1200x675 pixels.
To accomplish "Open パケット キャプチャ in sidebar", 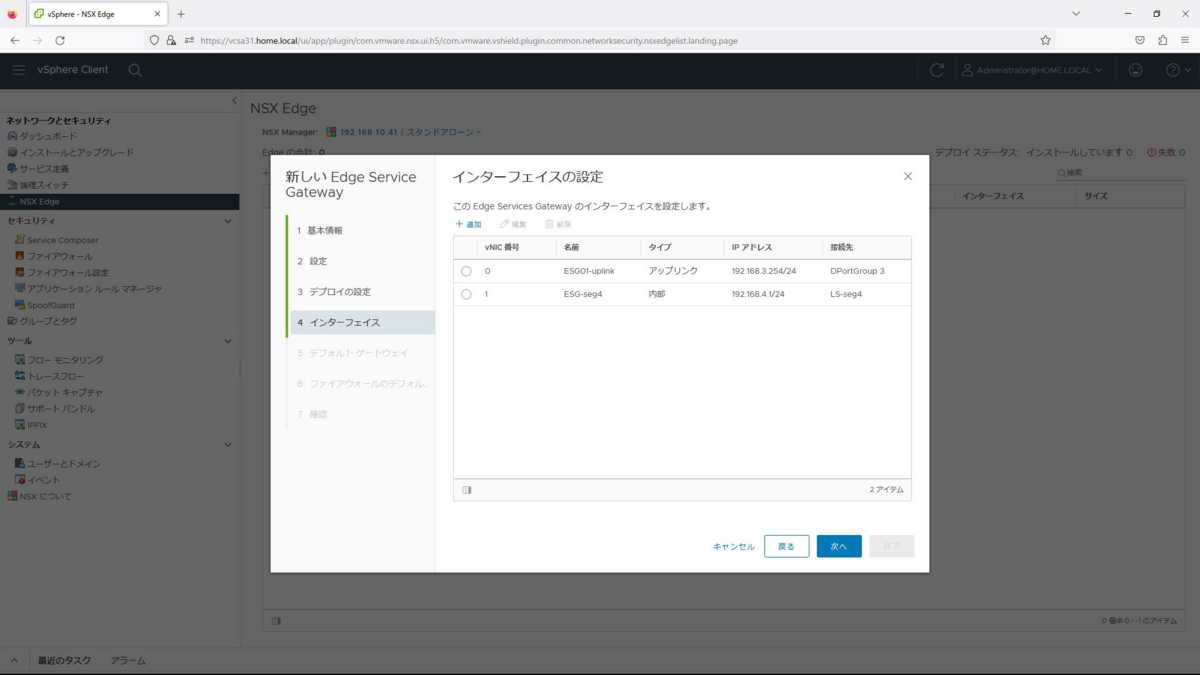I will point(65,392).
